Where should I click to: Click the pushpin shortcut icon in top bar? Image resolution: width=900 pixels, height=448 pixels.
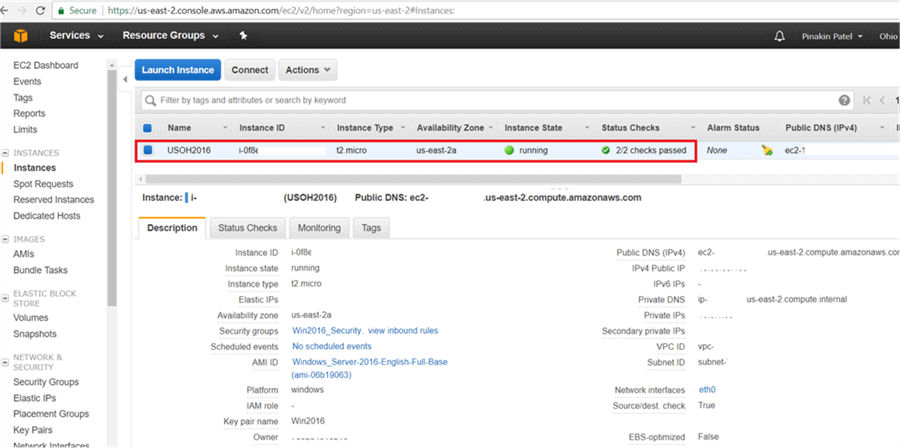tap(243, 36)
